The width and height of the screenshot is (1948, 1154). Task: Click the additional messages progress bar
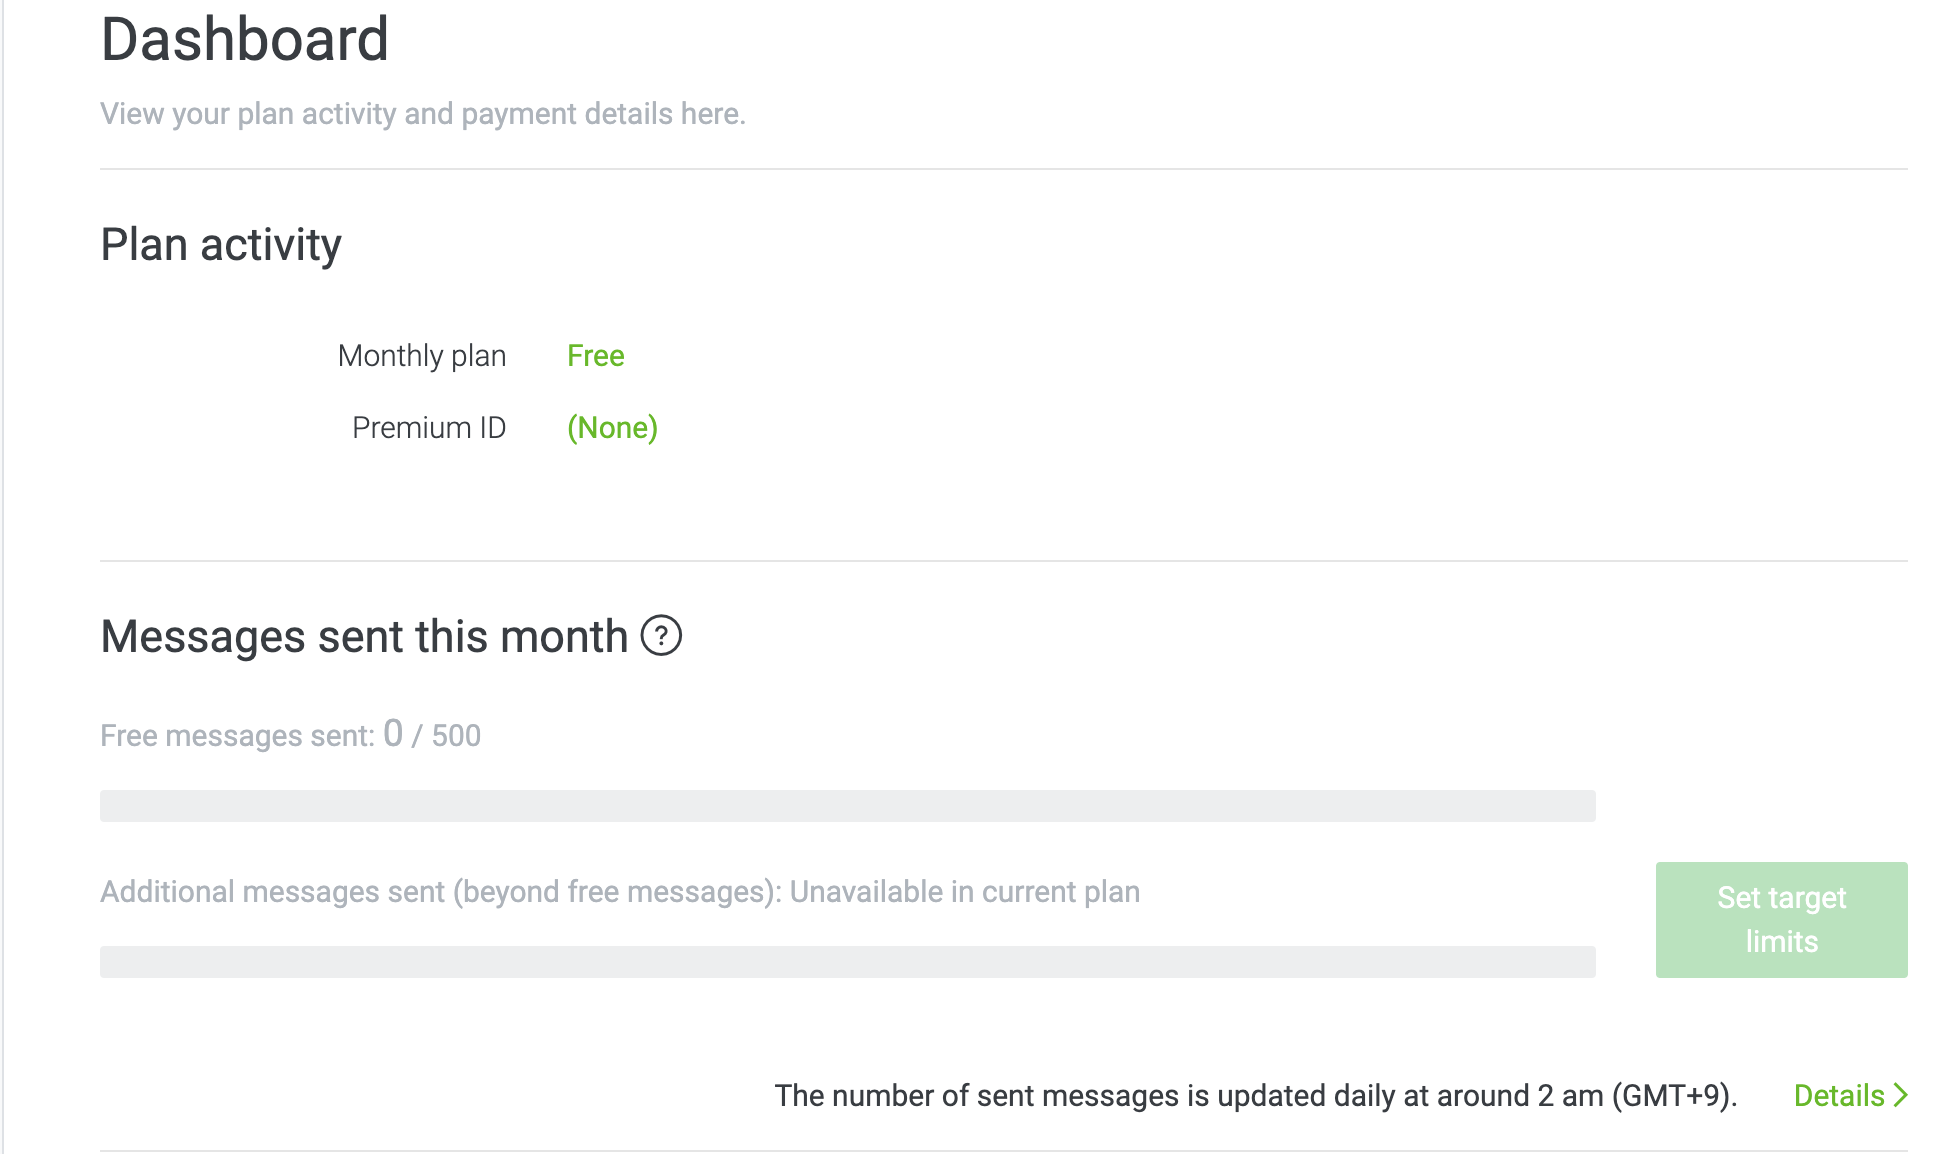pyautogui.click(x=847, y=962)
